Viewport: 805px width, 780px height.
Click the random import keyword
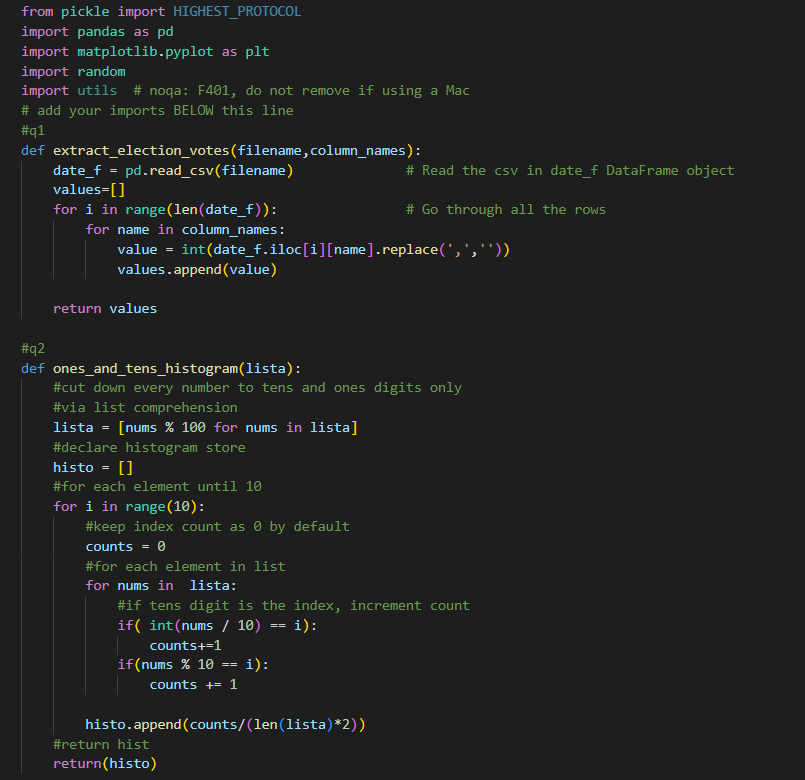coord(45,70)
